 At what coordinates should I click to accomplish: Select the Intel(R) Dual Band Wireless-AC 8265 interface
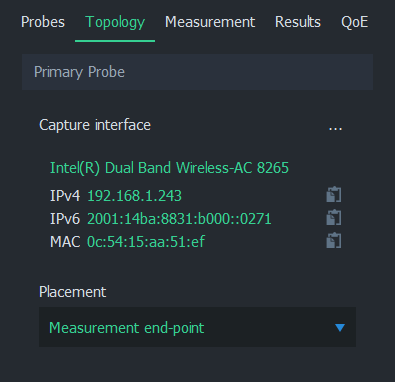(169, 168)
